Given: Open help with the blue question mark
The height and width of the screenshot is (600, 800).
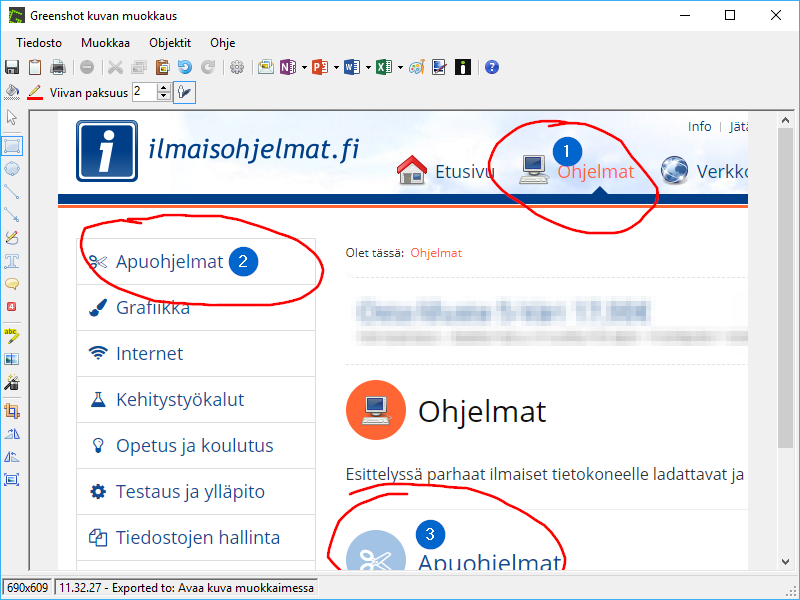Looking at the screenshot, I should 492,67.
